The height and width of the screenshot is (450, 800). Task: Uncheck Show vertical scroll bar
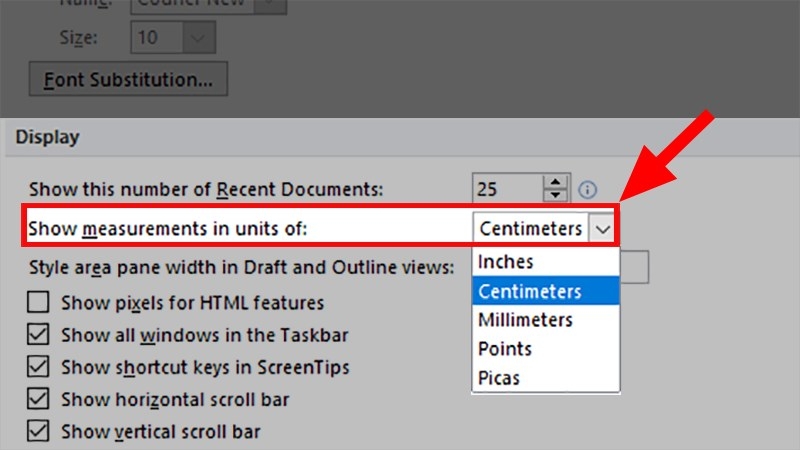coord(39,432)
